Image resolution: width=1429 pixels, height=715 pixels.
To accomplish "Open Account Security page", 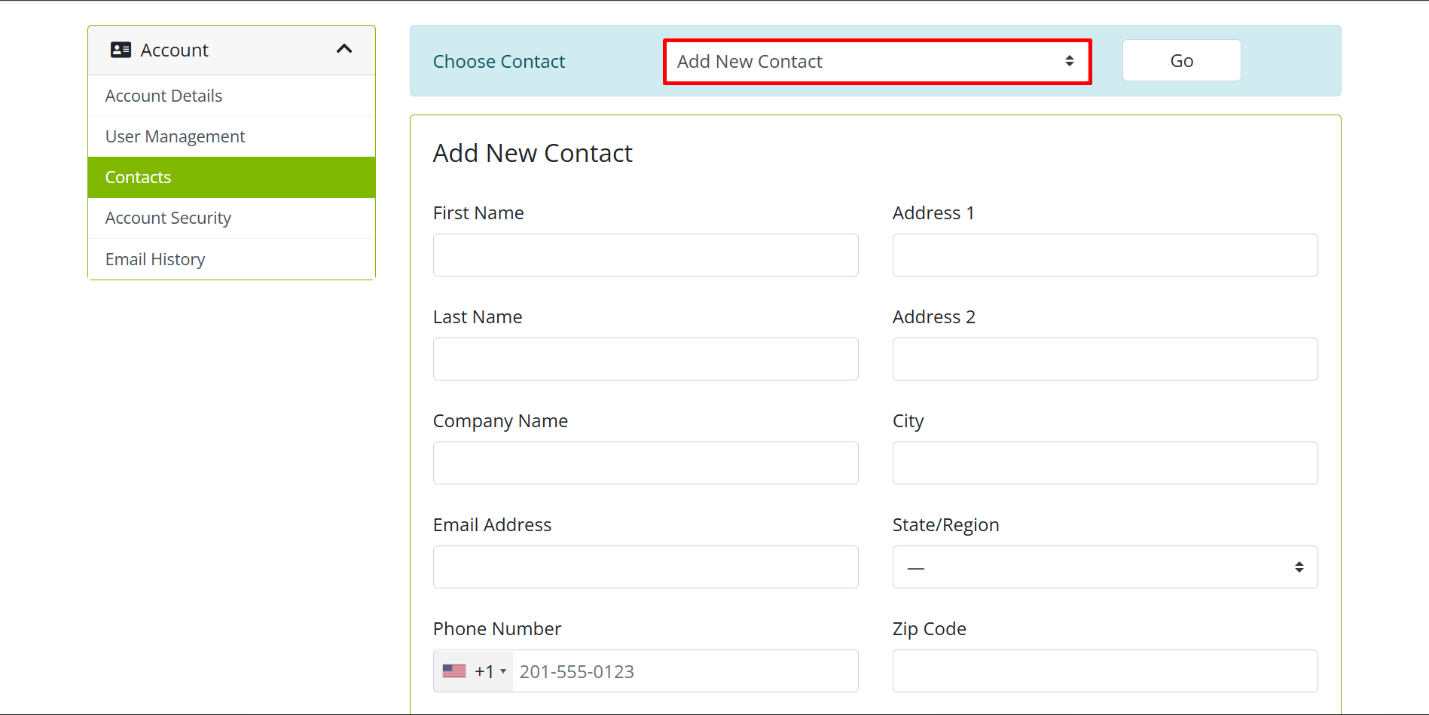I will (168, 218).
